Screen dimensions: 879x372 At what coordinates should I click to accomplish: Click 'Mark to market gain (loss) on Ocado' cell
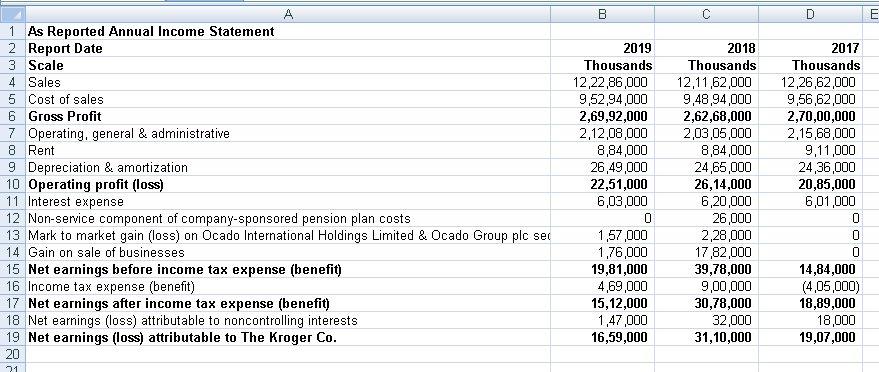tap(288, 235)
